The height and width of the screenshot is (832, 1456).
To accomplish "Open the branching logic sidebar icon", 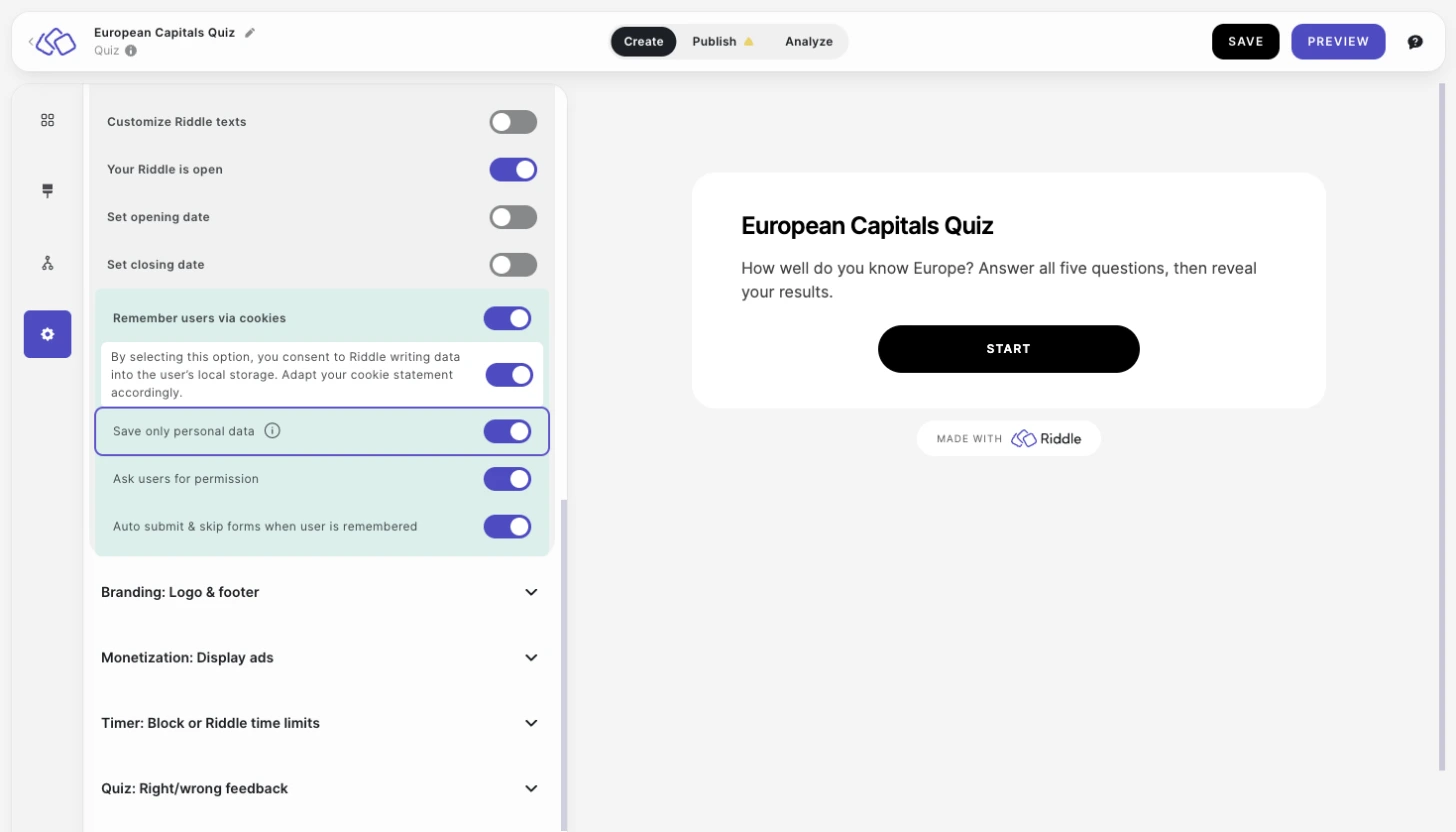I will click(x=47, y=263).
